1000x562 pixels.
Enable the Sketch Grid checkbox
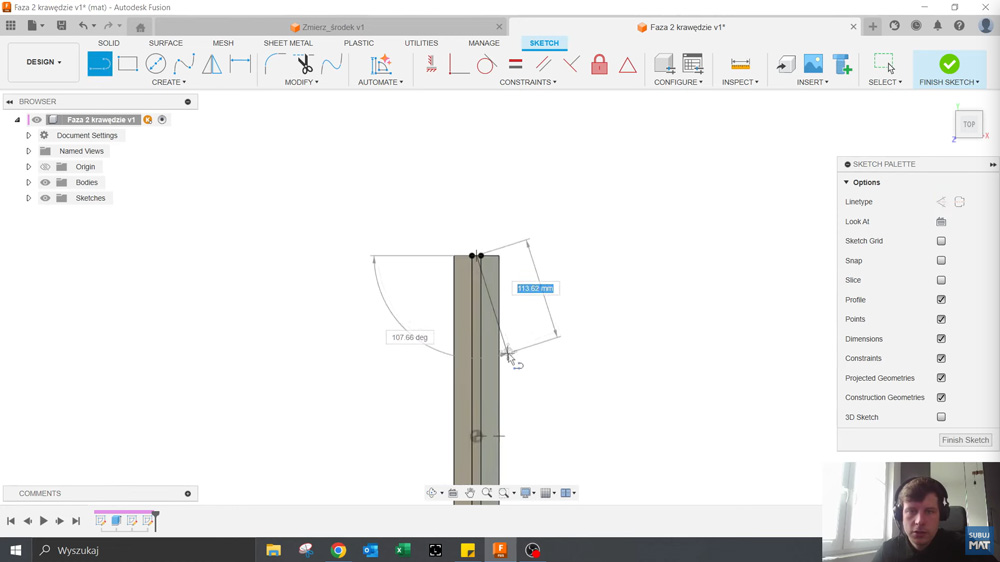[941, 241]
